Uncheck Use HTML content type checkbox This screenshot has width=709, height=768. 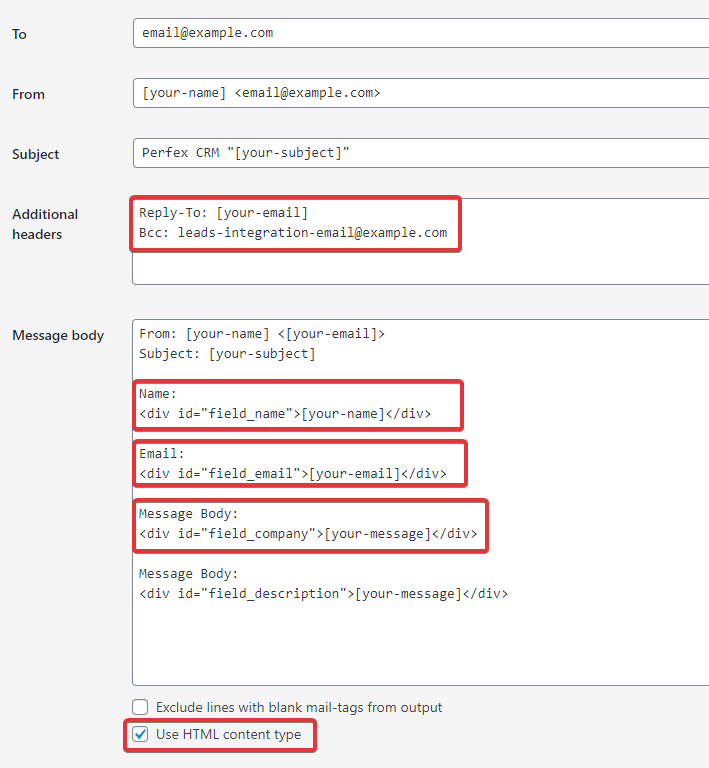[140, 734]
